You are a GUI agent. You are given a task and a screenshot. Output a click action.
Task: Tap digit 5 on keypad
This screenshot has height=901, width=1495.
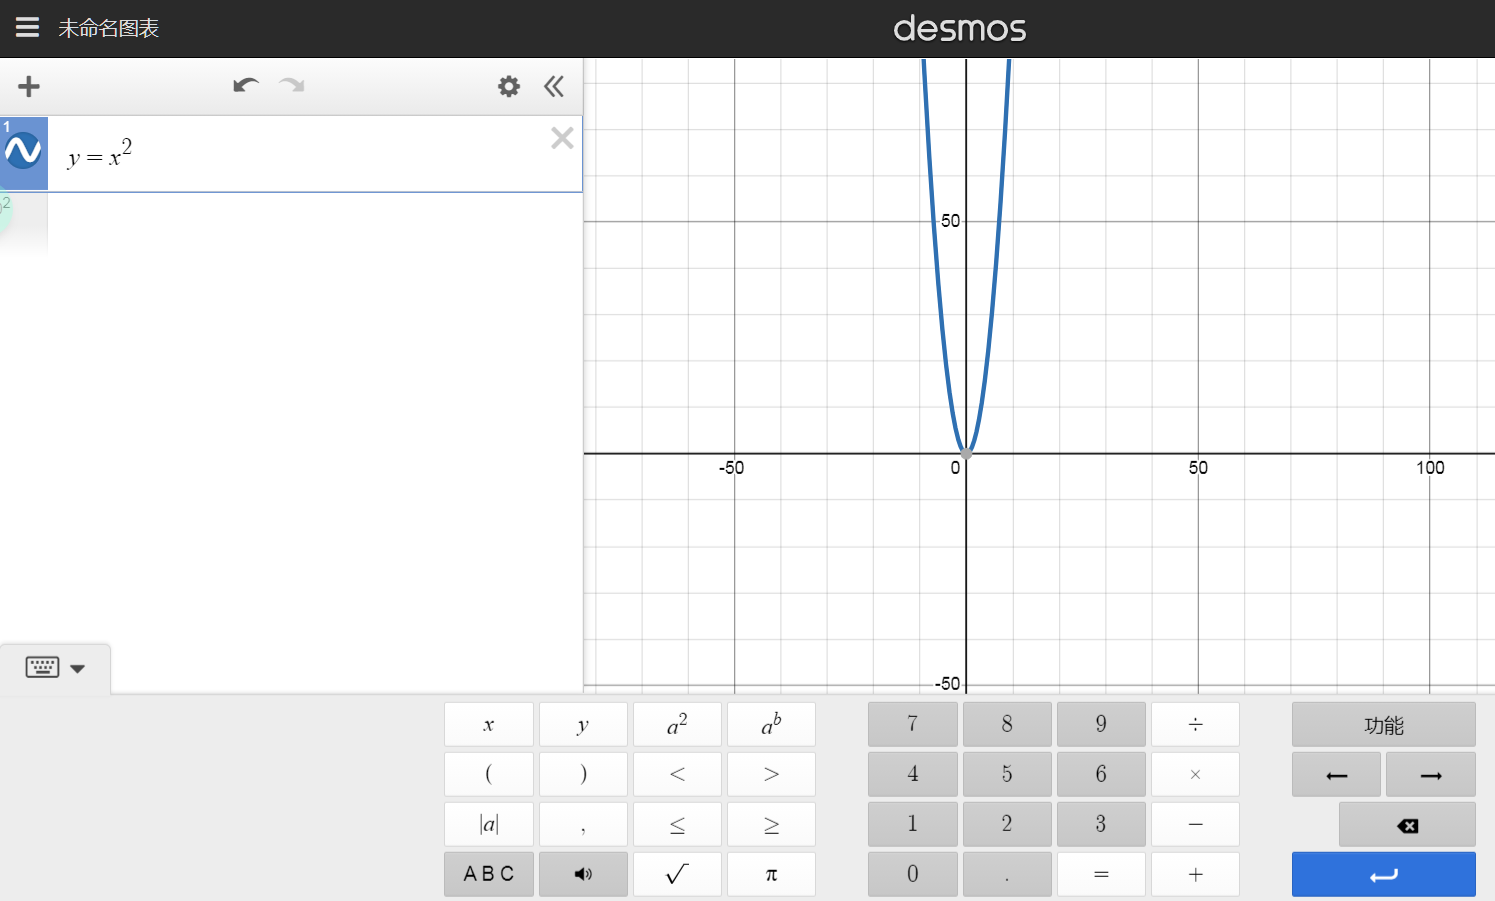click(x=1007, y=775)
